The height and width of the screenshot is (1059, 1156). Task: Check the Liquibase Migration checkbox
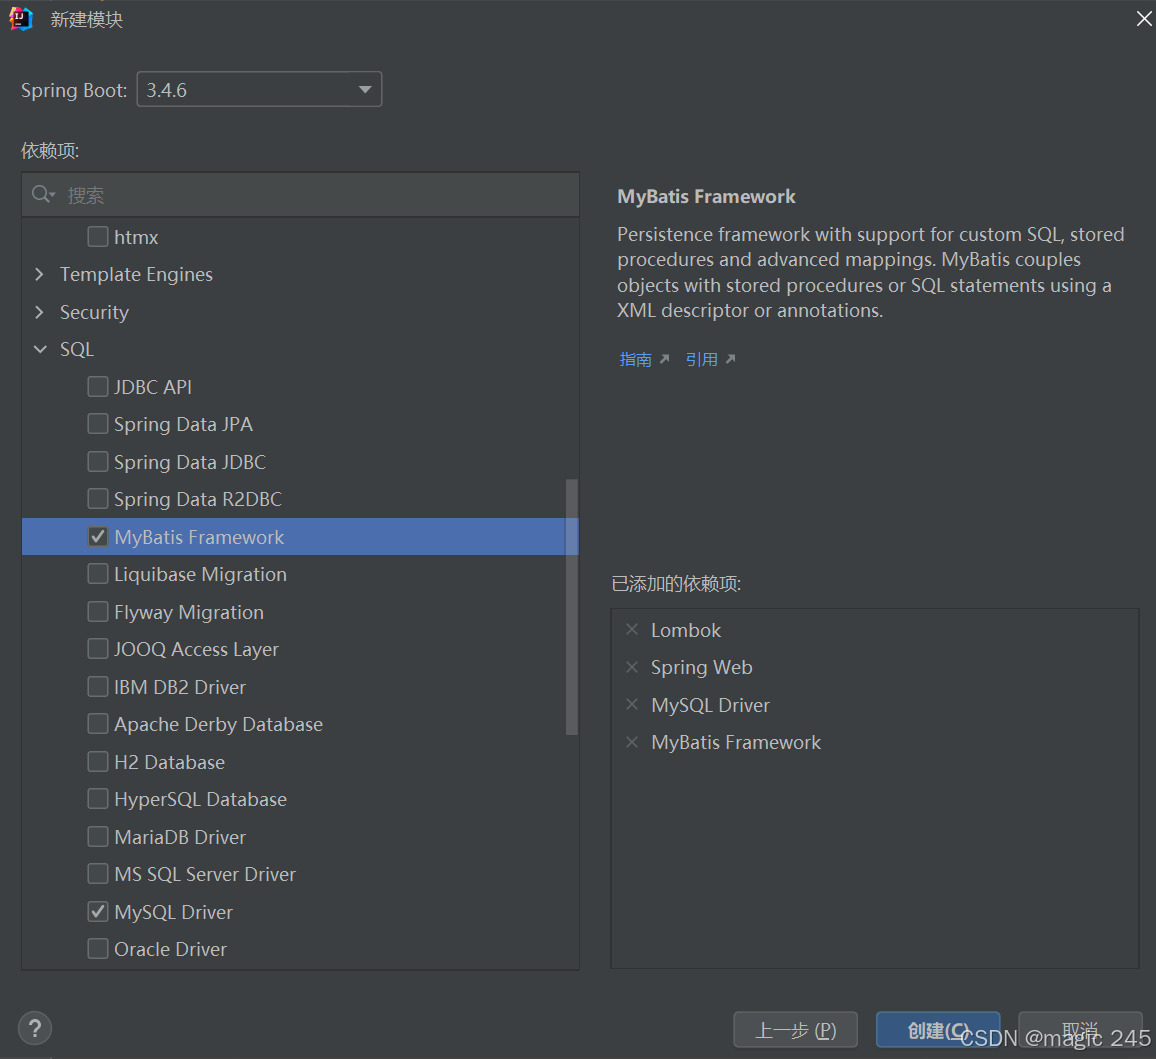[97, 574]
